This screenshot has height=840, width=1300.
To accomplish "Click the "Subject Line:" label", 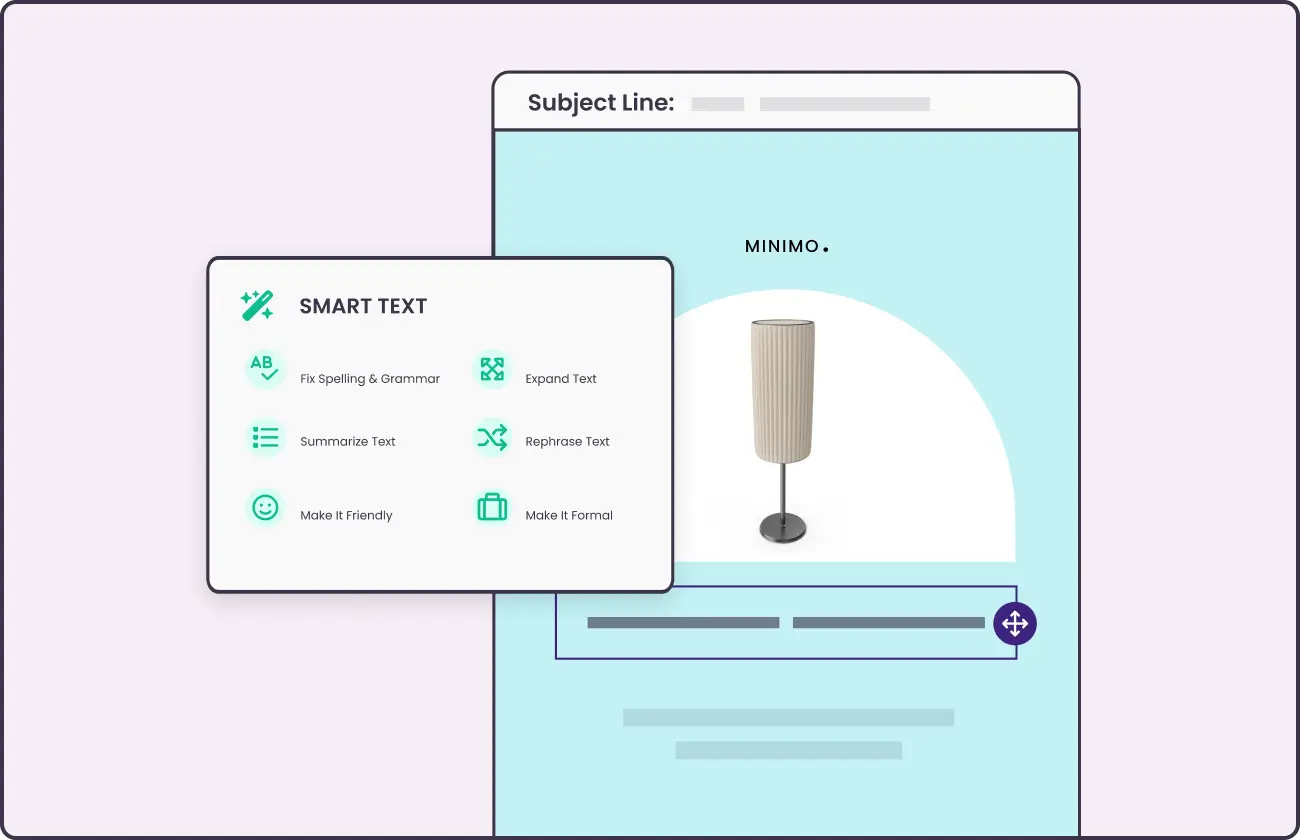I will pyautogui.click(x=601, y=103).
